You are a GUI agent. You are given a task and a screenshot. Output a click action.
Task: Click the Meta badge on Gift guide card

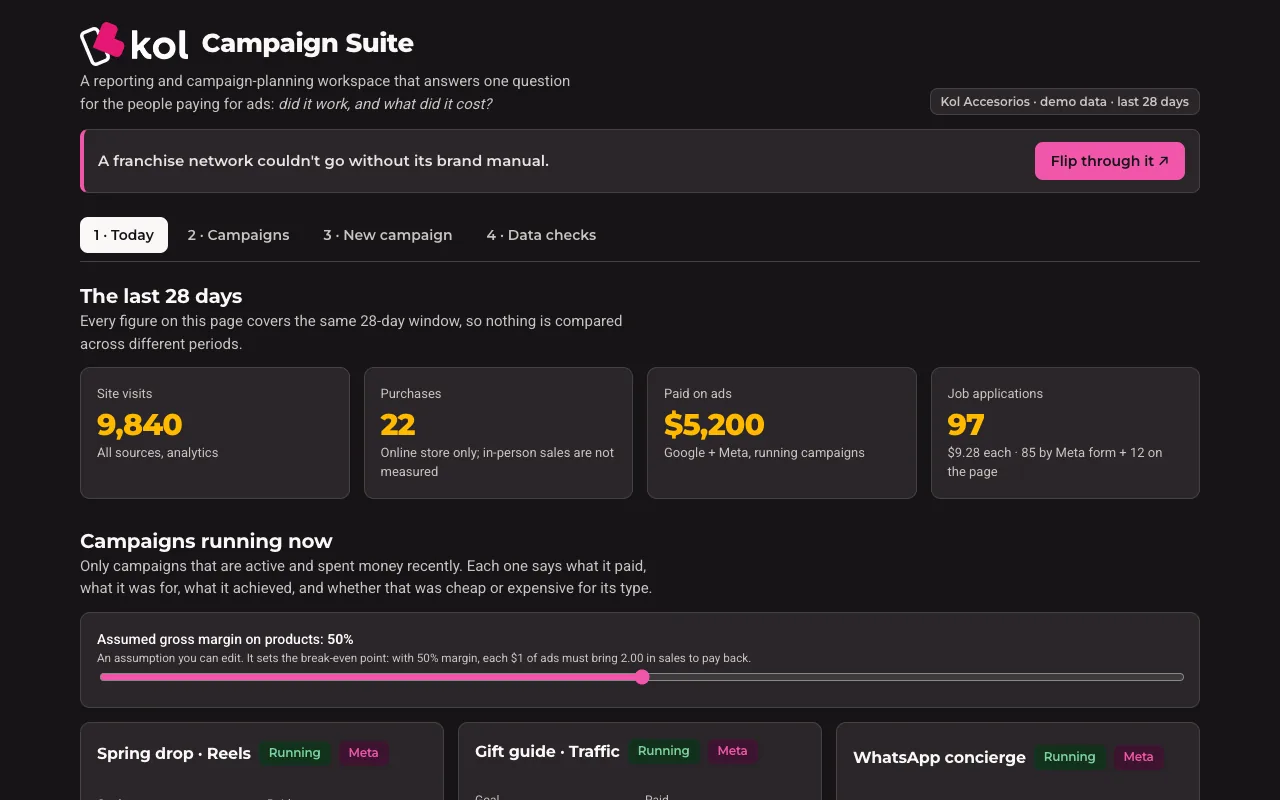coord(732,751)
